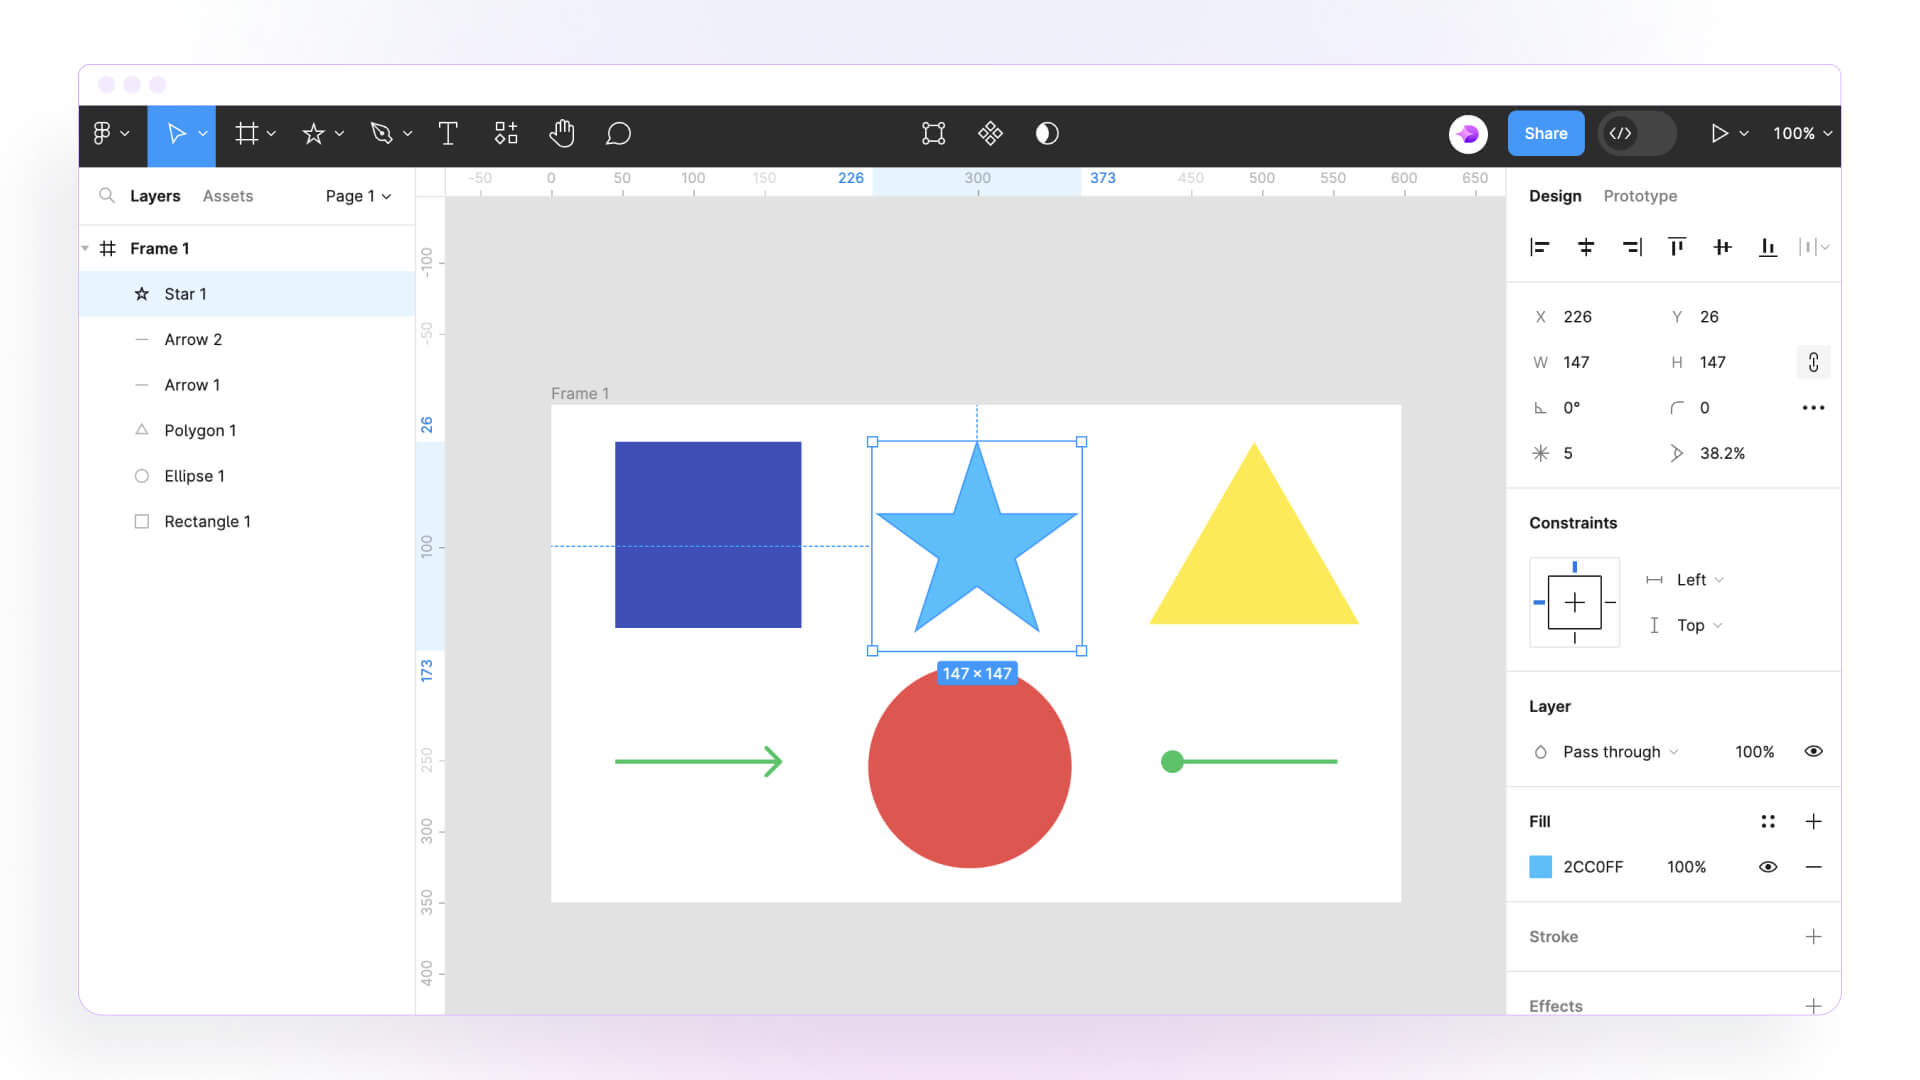Click the 2CC0FF fill color swatch

click(x=1540, y=867)
